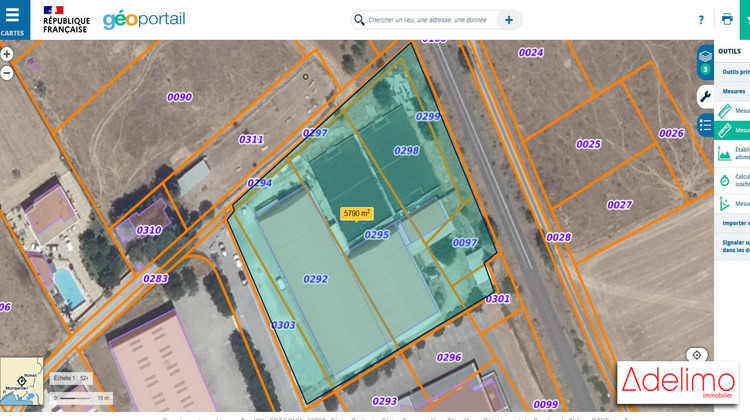This screenshot has height=420, width=750.
Task: Toggle the active area measurement tool
Action: (726, 130)
